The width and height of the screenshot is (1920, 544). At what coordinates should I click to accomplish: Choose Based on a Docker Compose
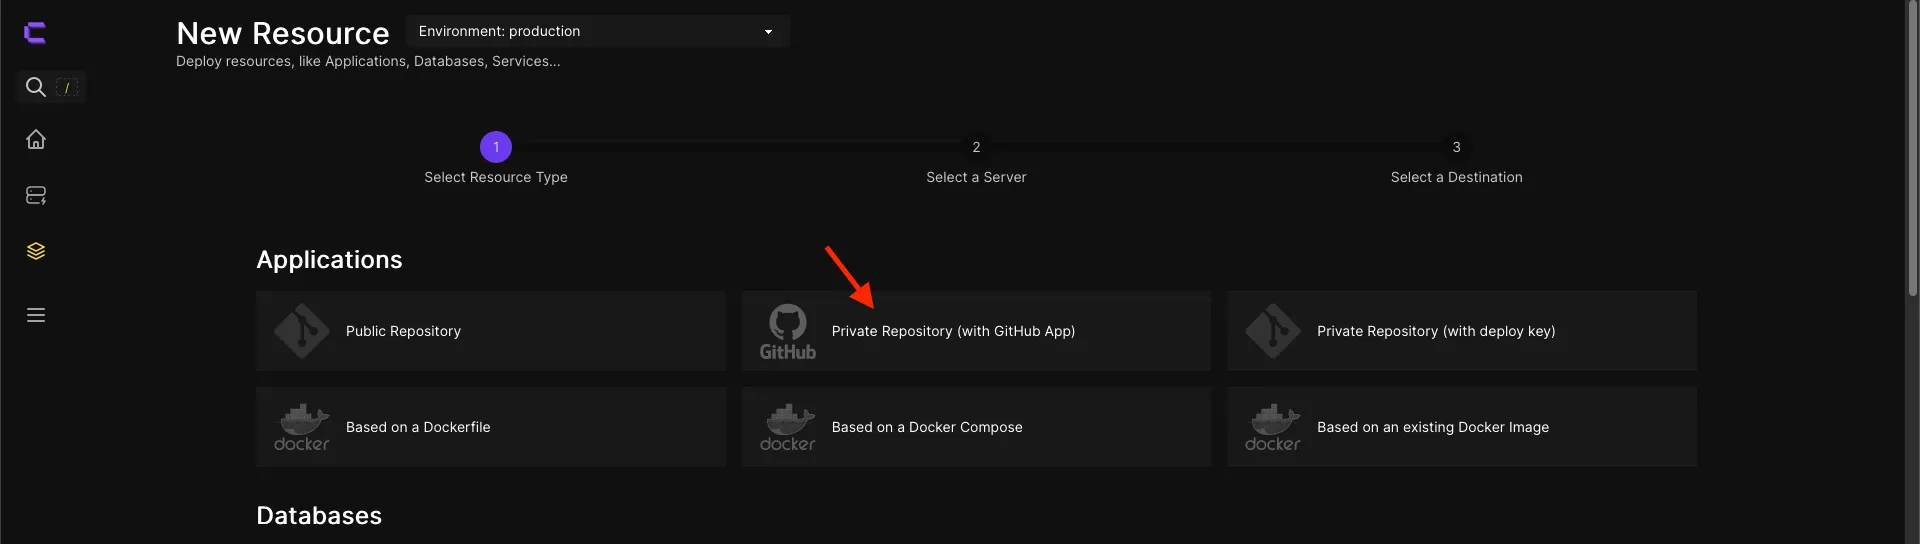click(x=976, y=427)
